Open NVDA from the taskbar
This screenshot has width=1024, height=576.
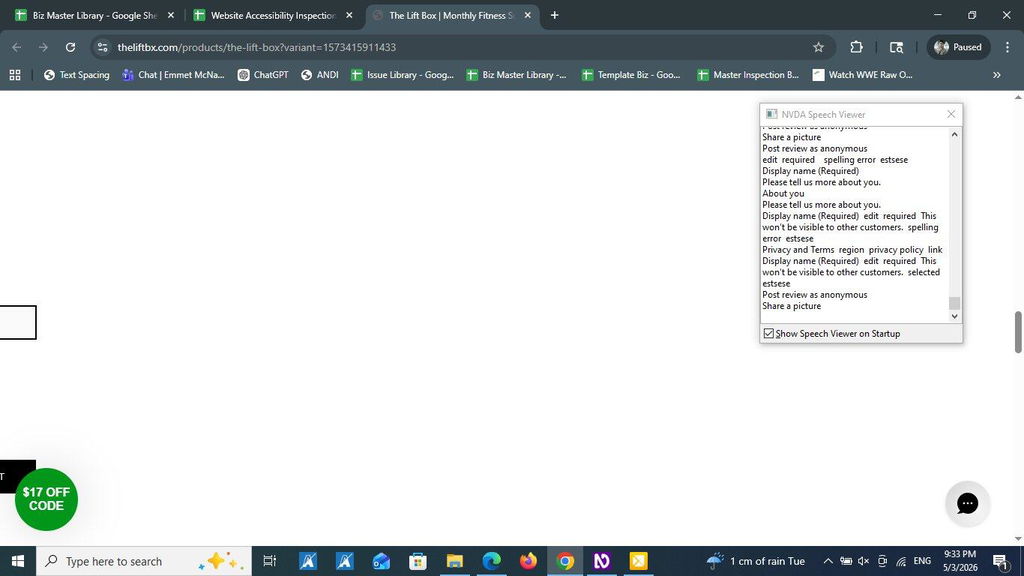pyautogui.click(x=601, y=561)
